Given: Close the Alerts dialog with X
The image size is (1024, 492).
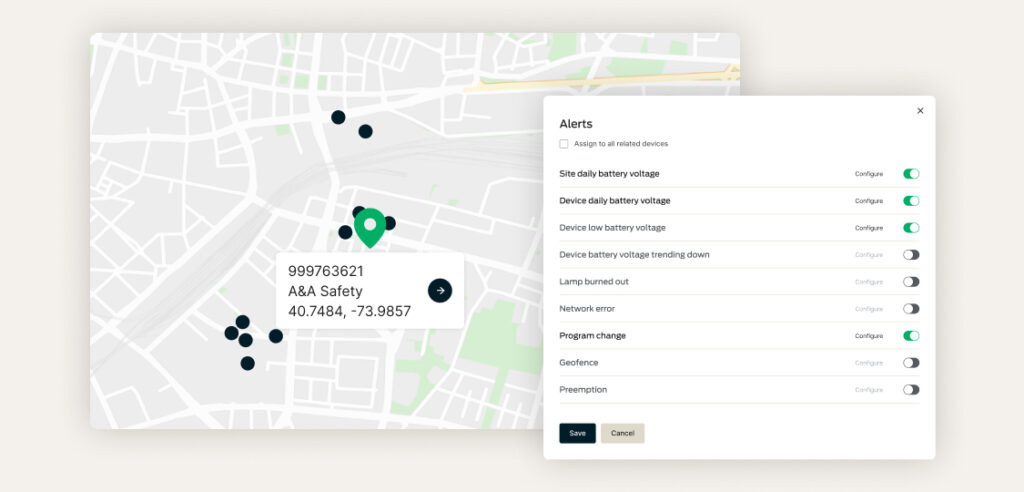Looking at the screenshot, I should [x=920, y=111].
